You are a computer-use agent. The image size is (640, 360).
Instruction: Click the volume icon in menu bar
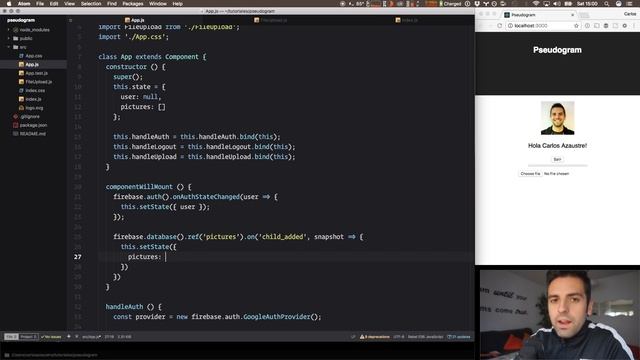(x=557, y=4)
